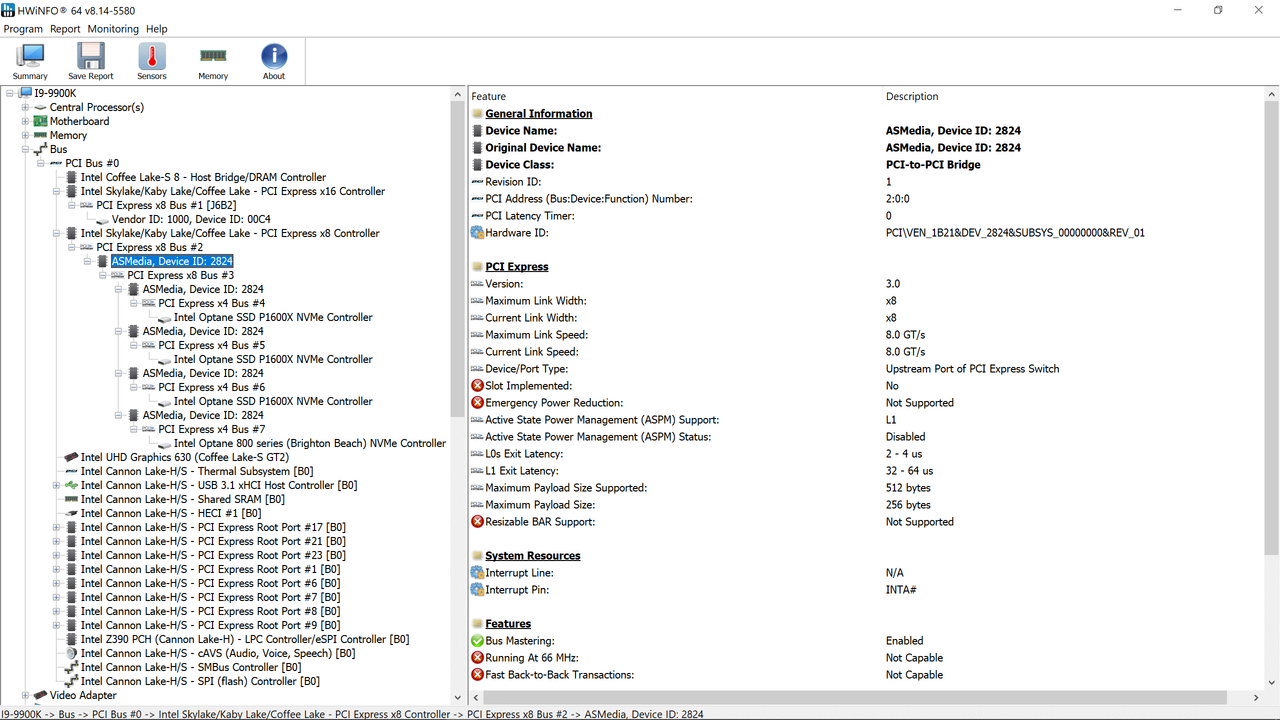
Task: Select Intel Coffee Lake-S 8 Host Bridge
Action: [x=203, y=177]
